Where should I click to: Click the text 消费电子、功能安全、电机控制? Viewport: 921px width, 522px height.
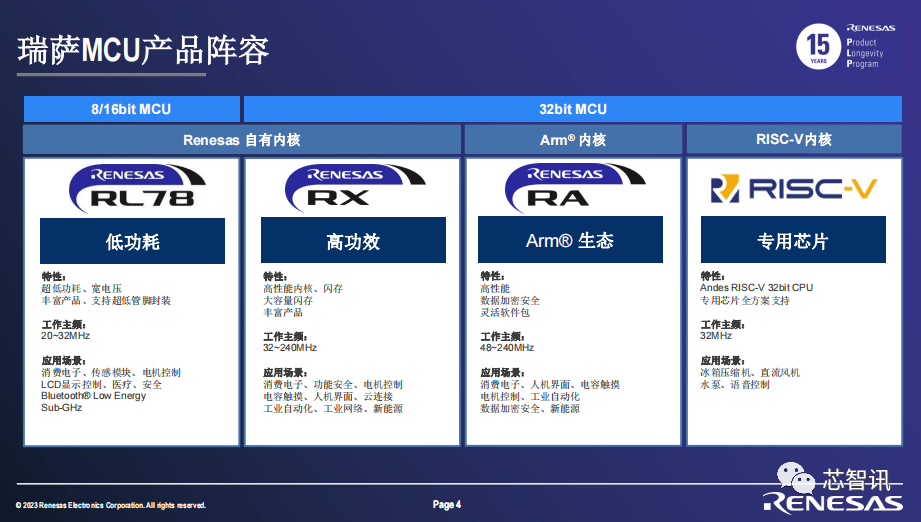333,385
